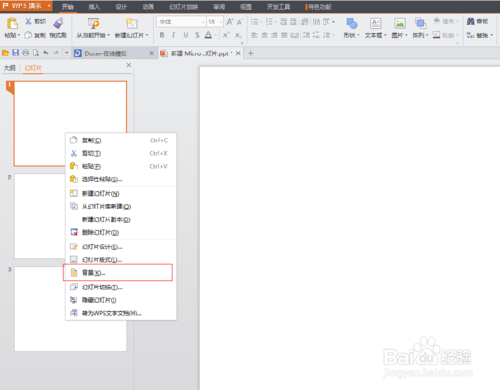Toggle italic formatting
Viewport: 500px width, 390px height.
pyautogui.click(x=173, y=35)
